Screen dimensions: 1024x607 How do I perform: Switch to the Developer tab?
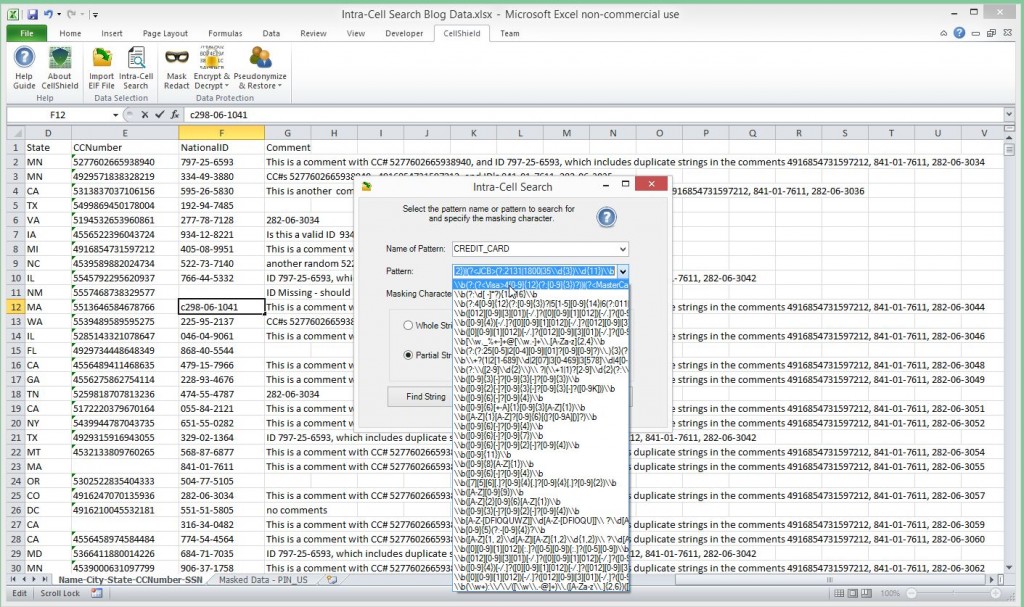point(404,33)
